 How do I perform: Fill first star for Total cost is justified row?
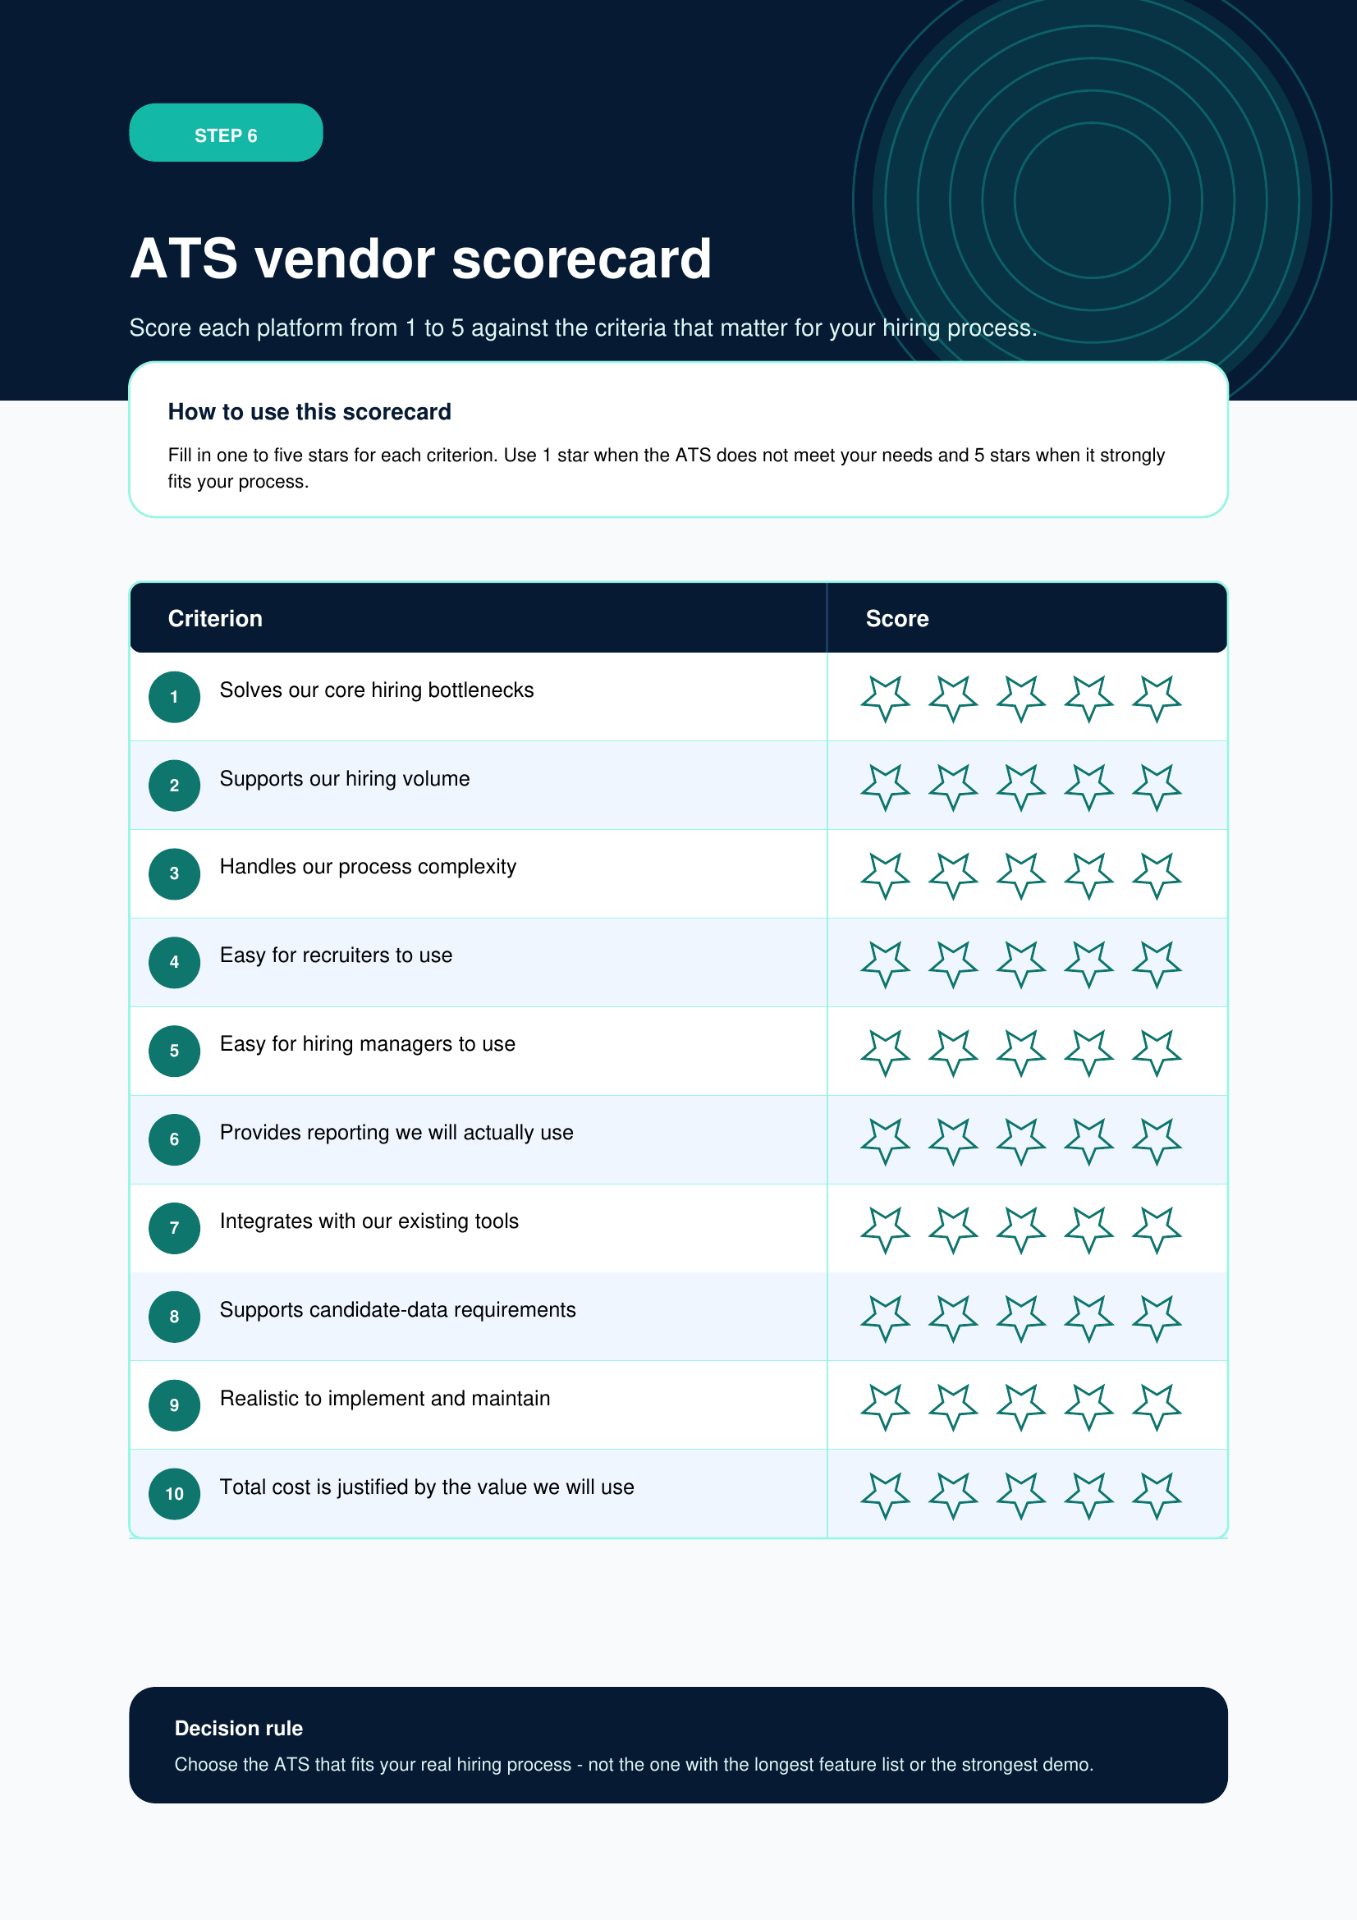pos(885,1496)
